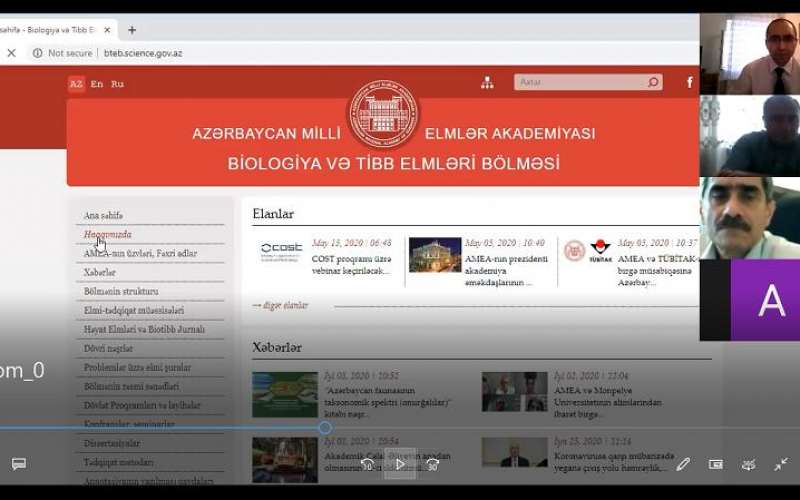Screen dimensions: 800x500
Task: Exit fullscreen with the collapse arrows icon
Action: coord(781,464)
